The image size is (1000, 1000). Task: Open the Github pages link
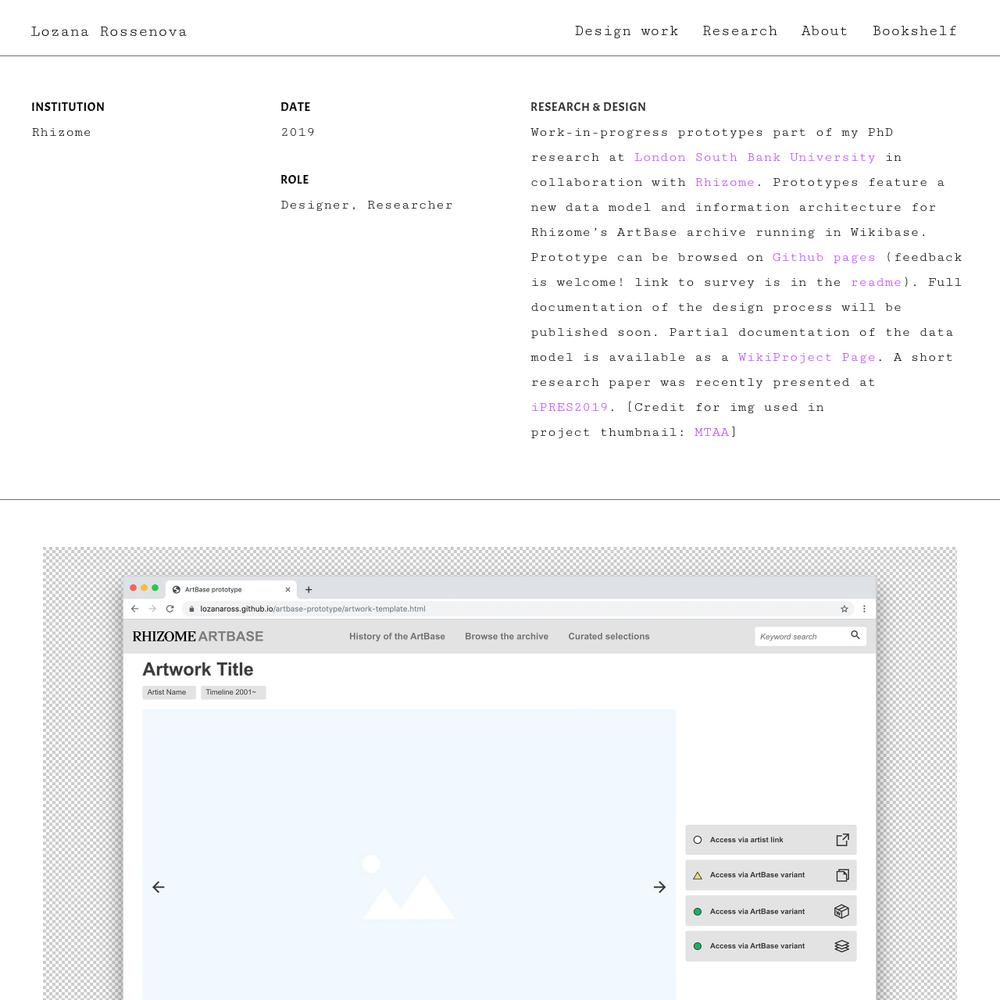pyautogui.click(x=823, y=257)
